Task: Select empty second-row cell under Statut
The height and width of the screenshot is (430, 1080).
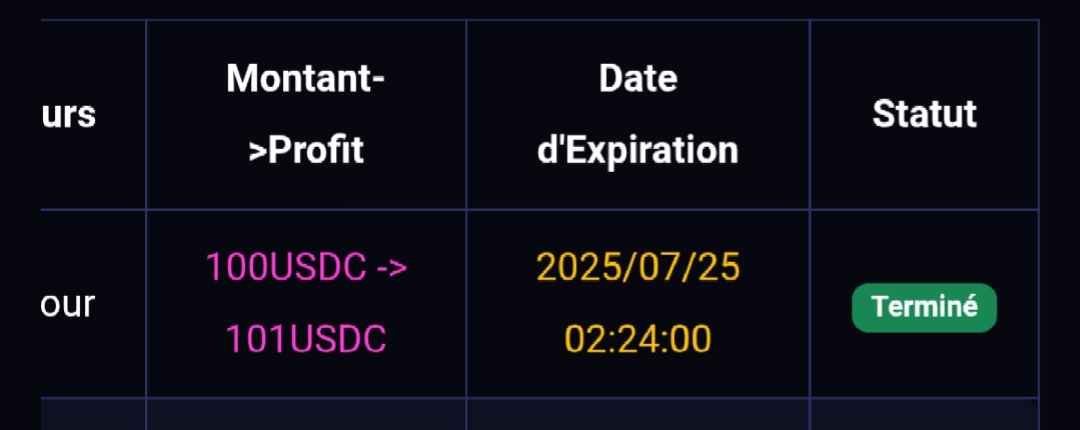Action: [924, 414]
